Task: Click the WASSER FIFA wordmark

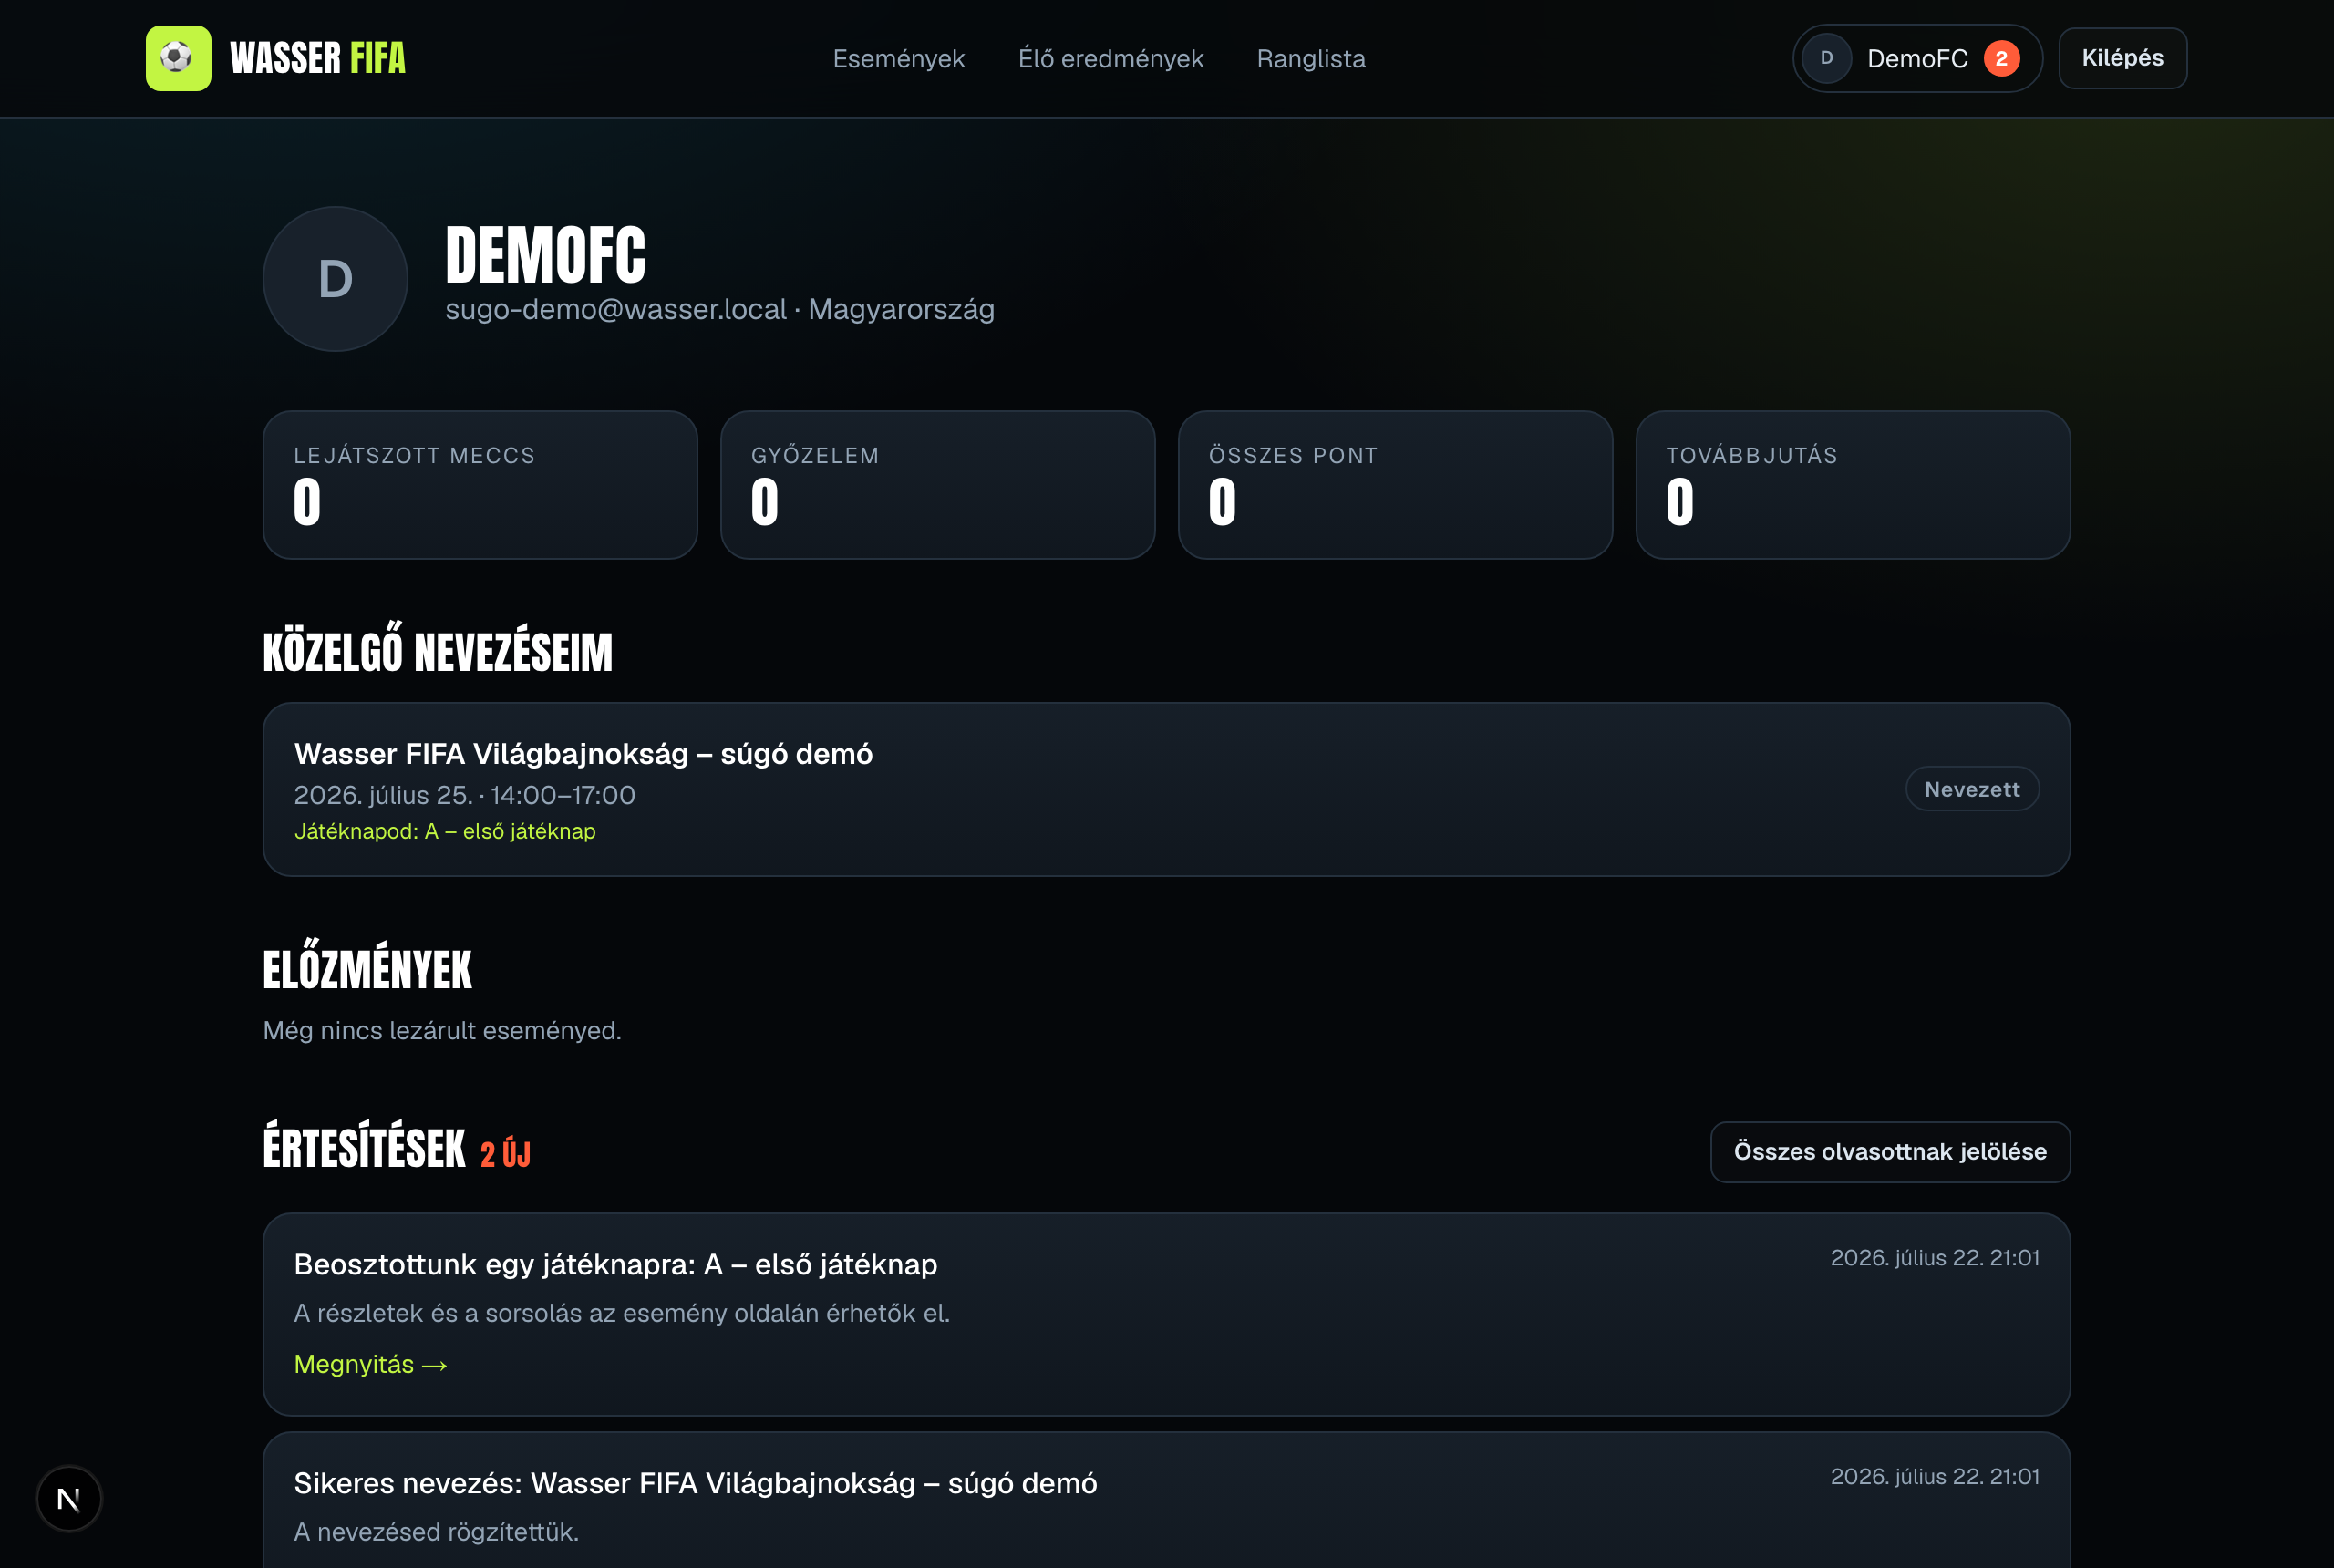Action: [x=318, y=58]
